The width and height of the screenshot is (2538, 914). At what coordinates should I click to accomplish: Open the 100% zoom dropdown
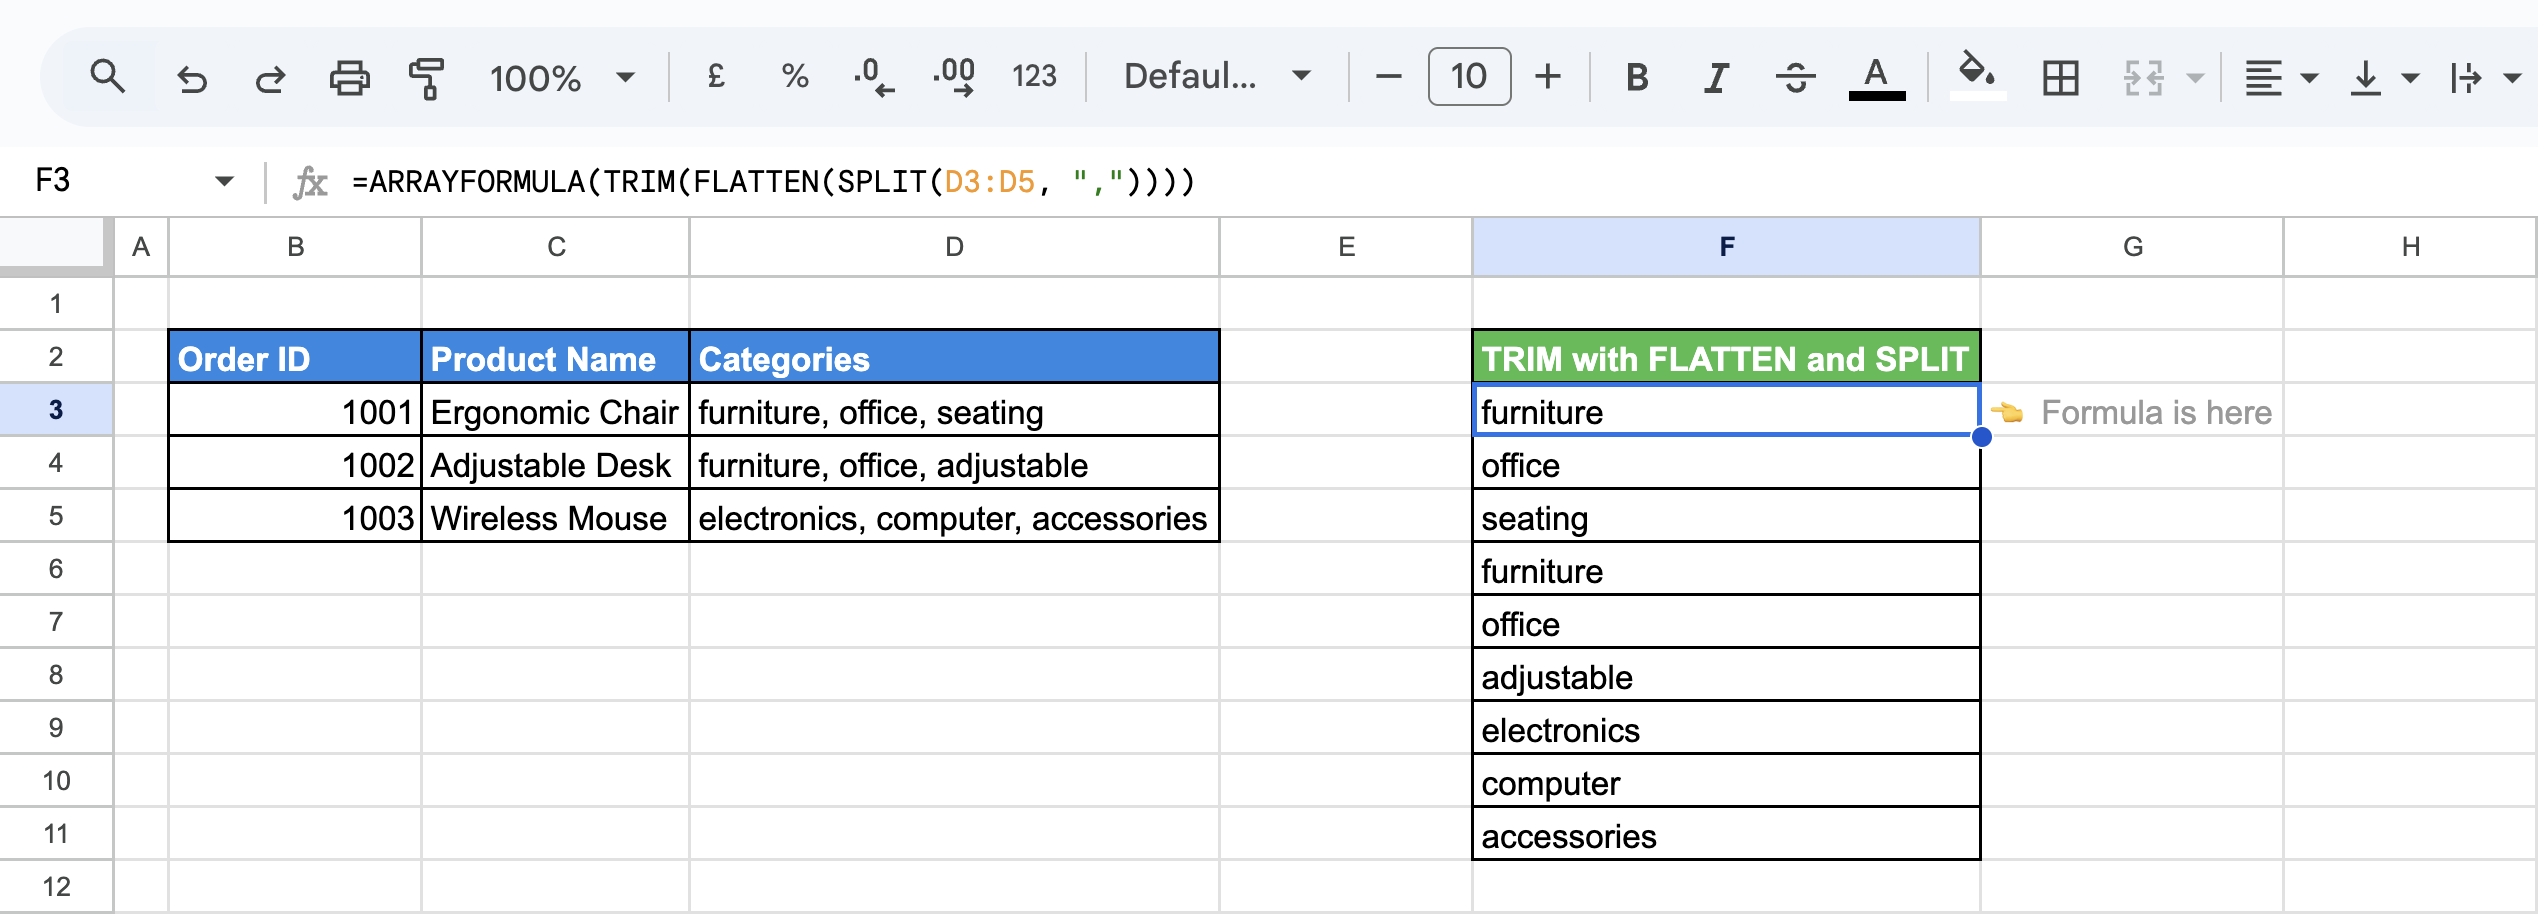[x=561, y=77]
